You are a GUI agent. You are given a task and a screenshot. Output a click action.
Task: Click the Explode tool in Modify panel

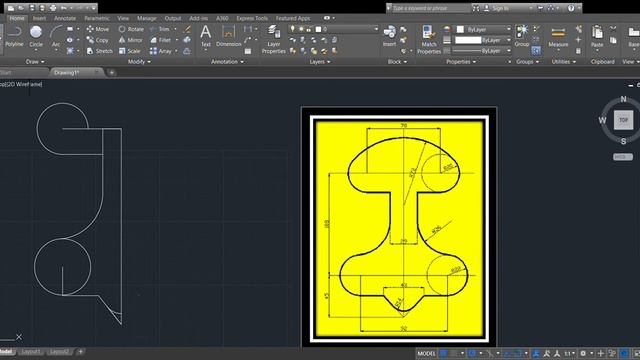point(187,40)
